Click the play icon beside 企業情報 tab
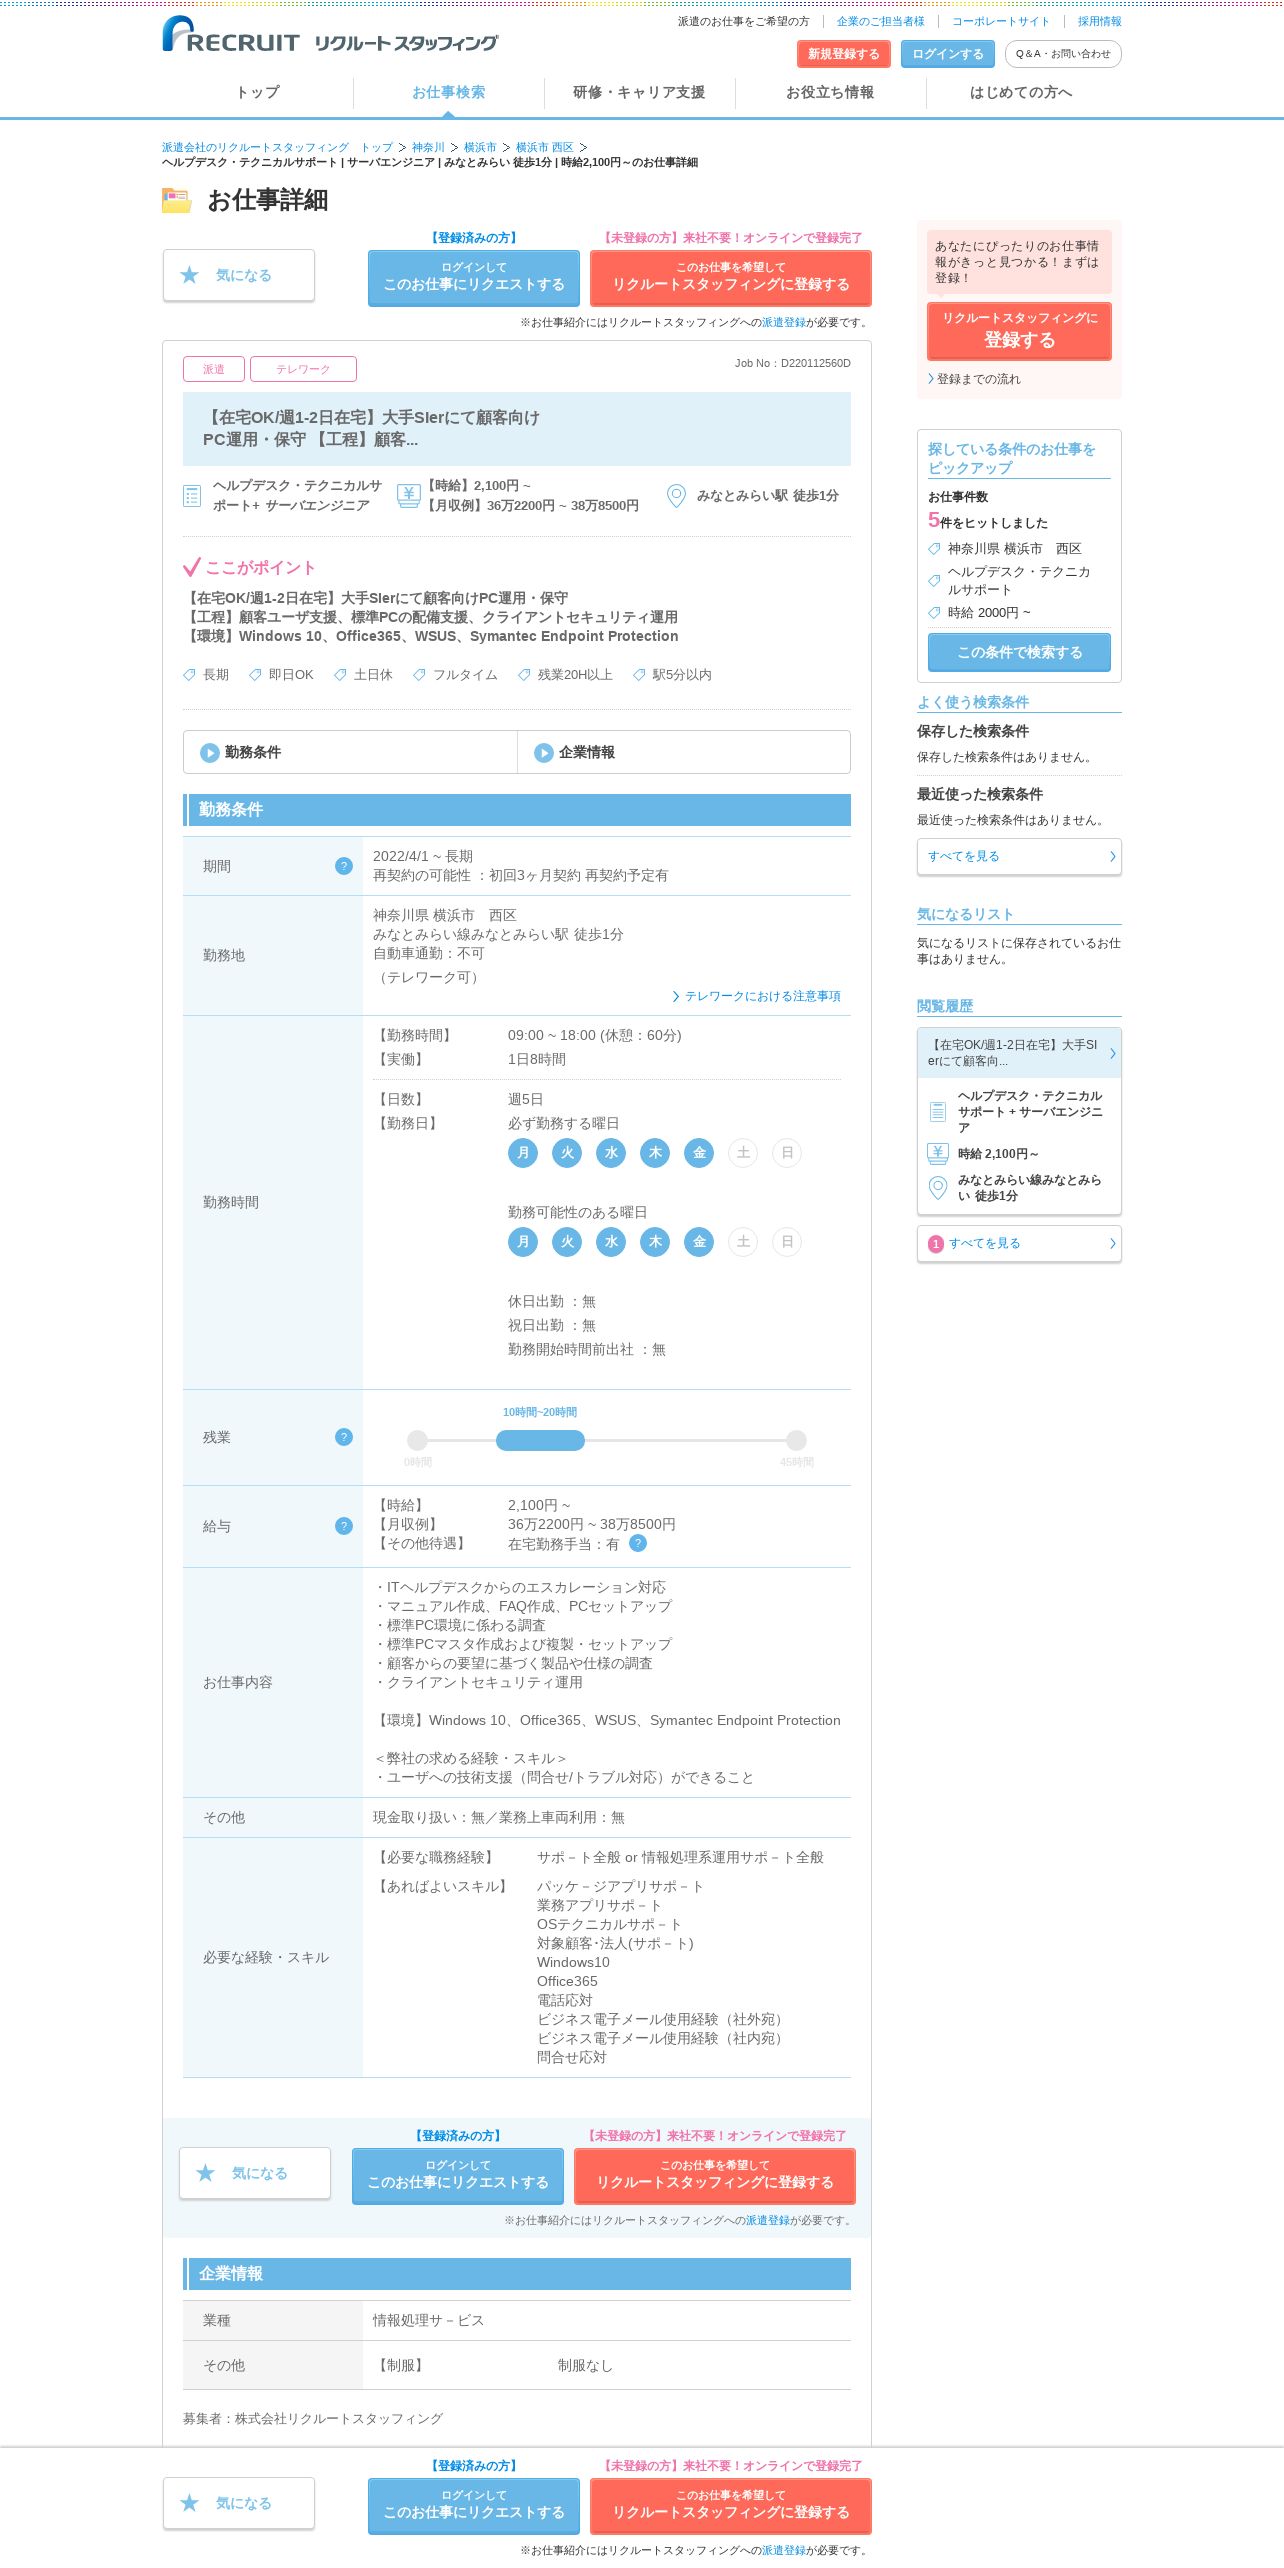The image size is (1284, 2568). pos(544,753)
